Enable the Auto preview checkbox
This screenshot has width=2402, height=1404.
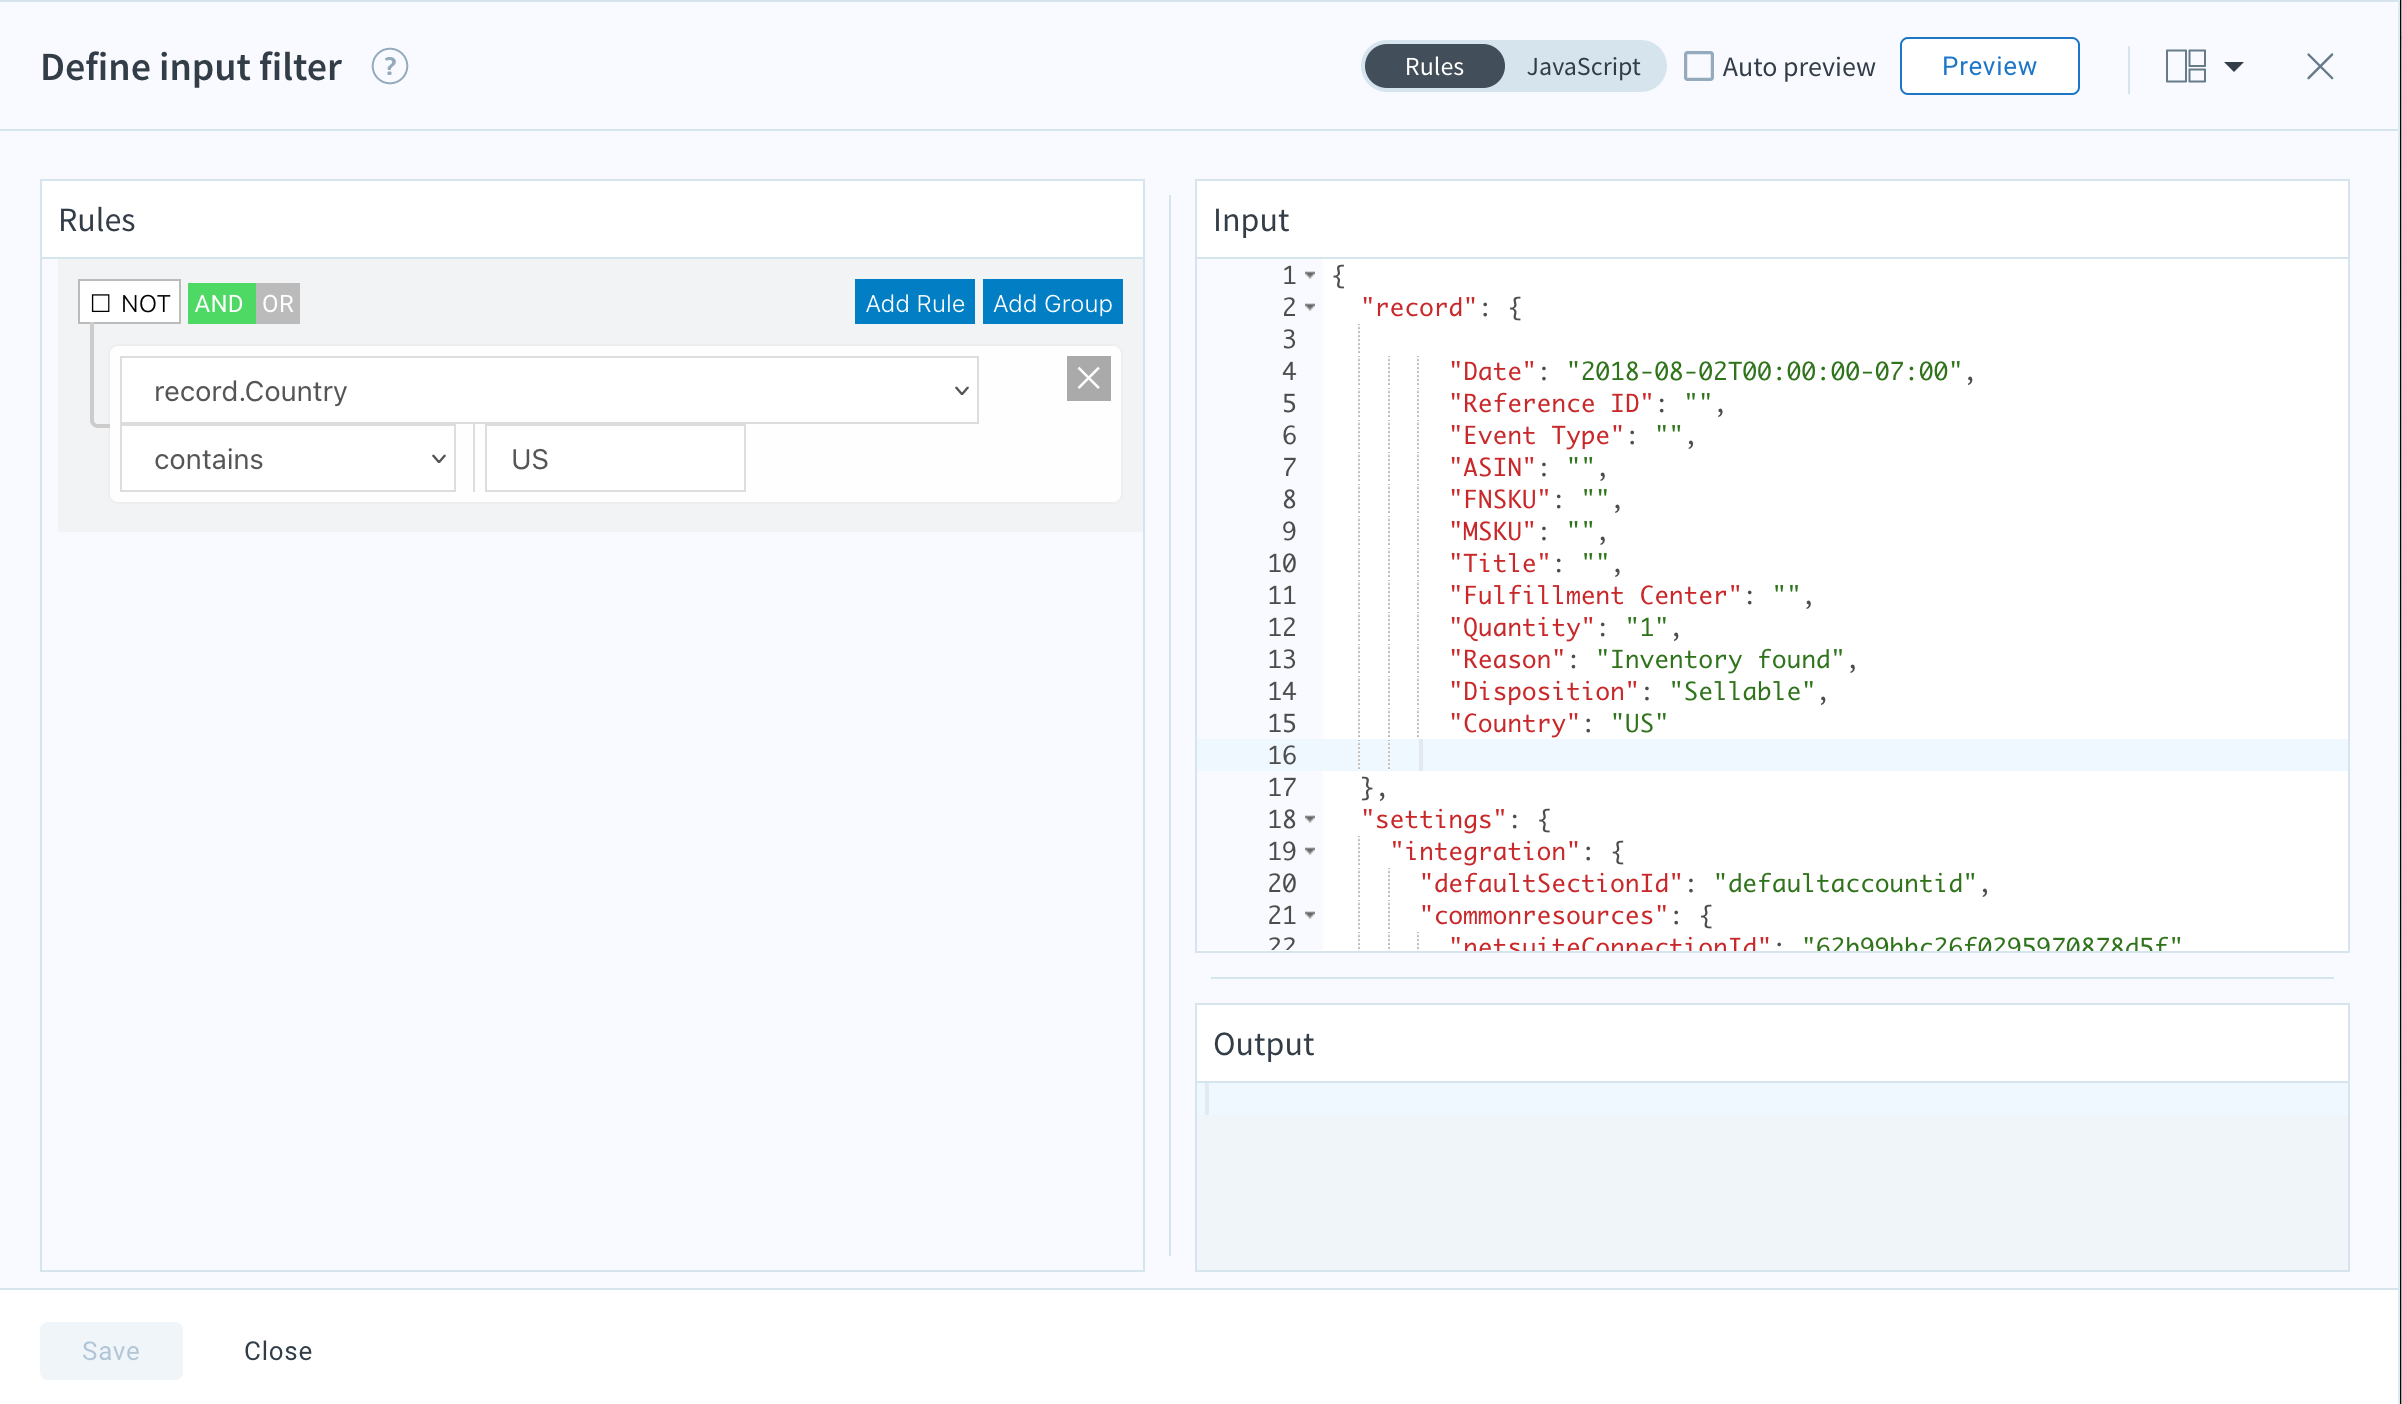pos(1698,67)
